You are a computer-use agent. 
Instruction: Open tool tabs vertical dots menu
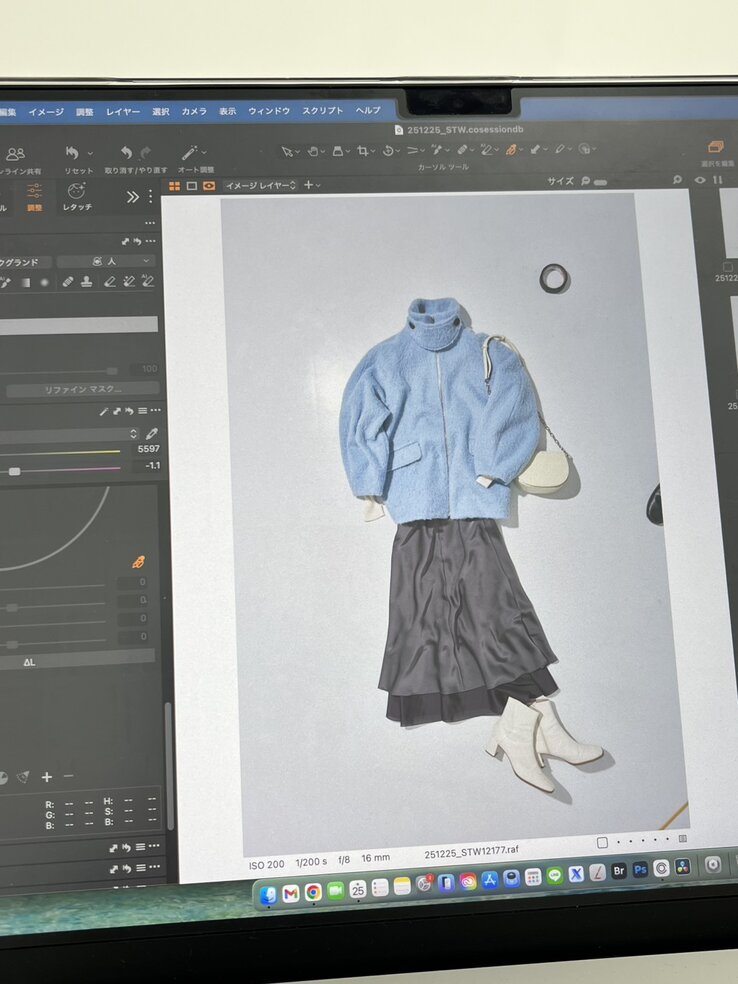click(x=151, y=196)
